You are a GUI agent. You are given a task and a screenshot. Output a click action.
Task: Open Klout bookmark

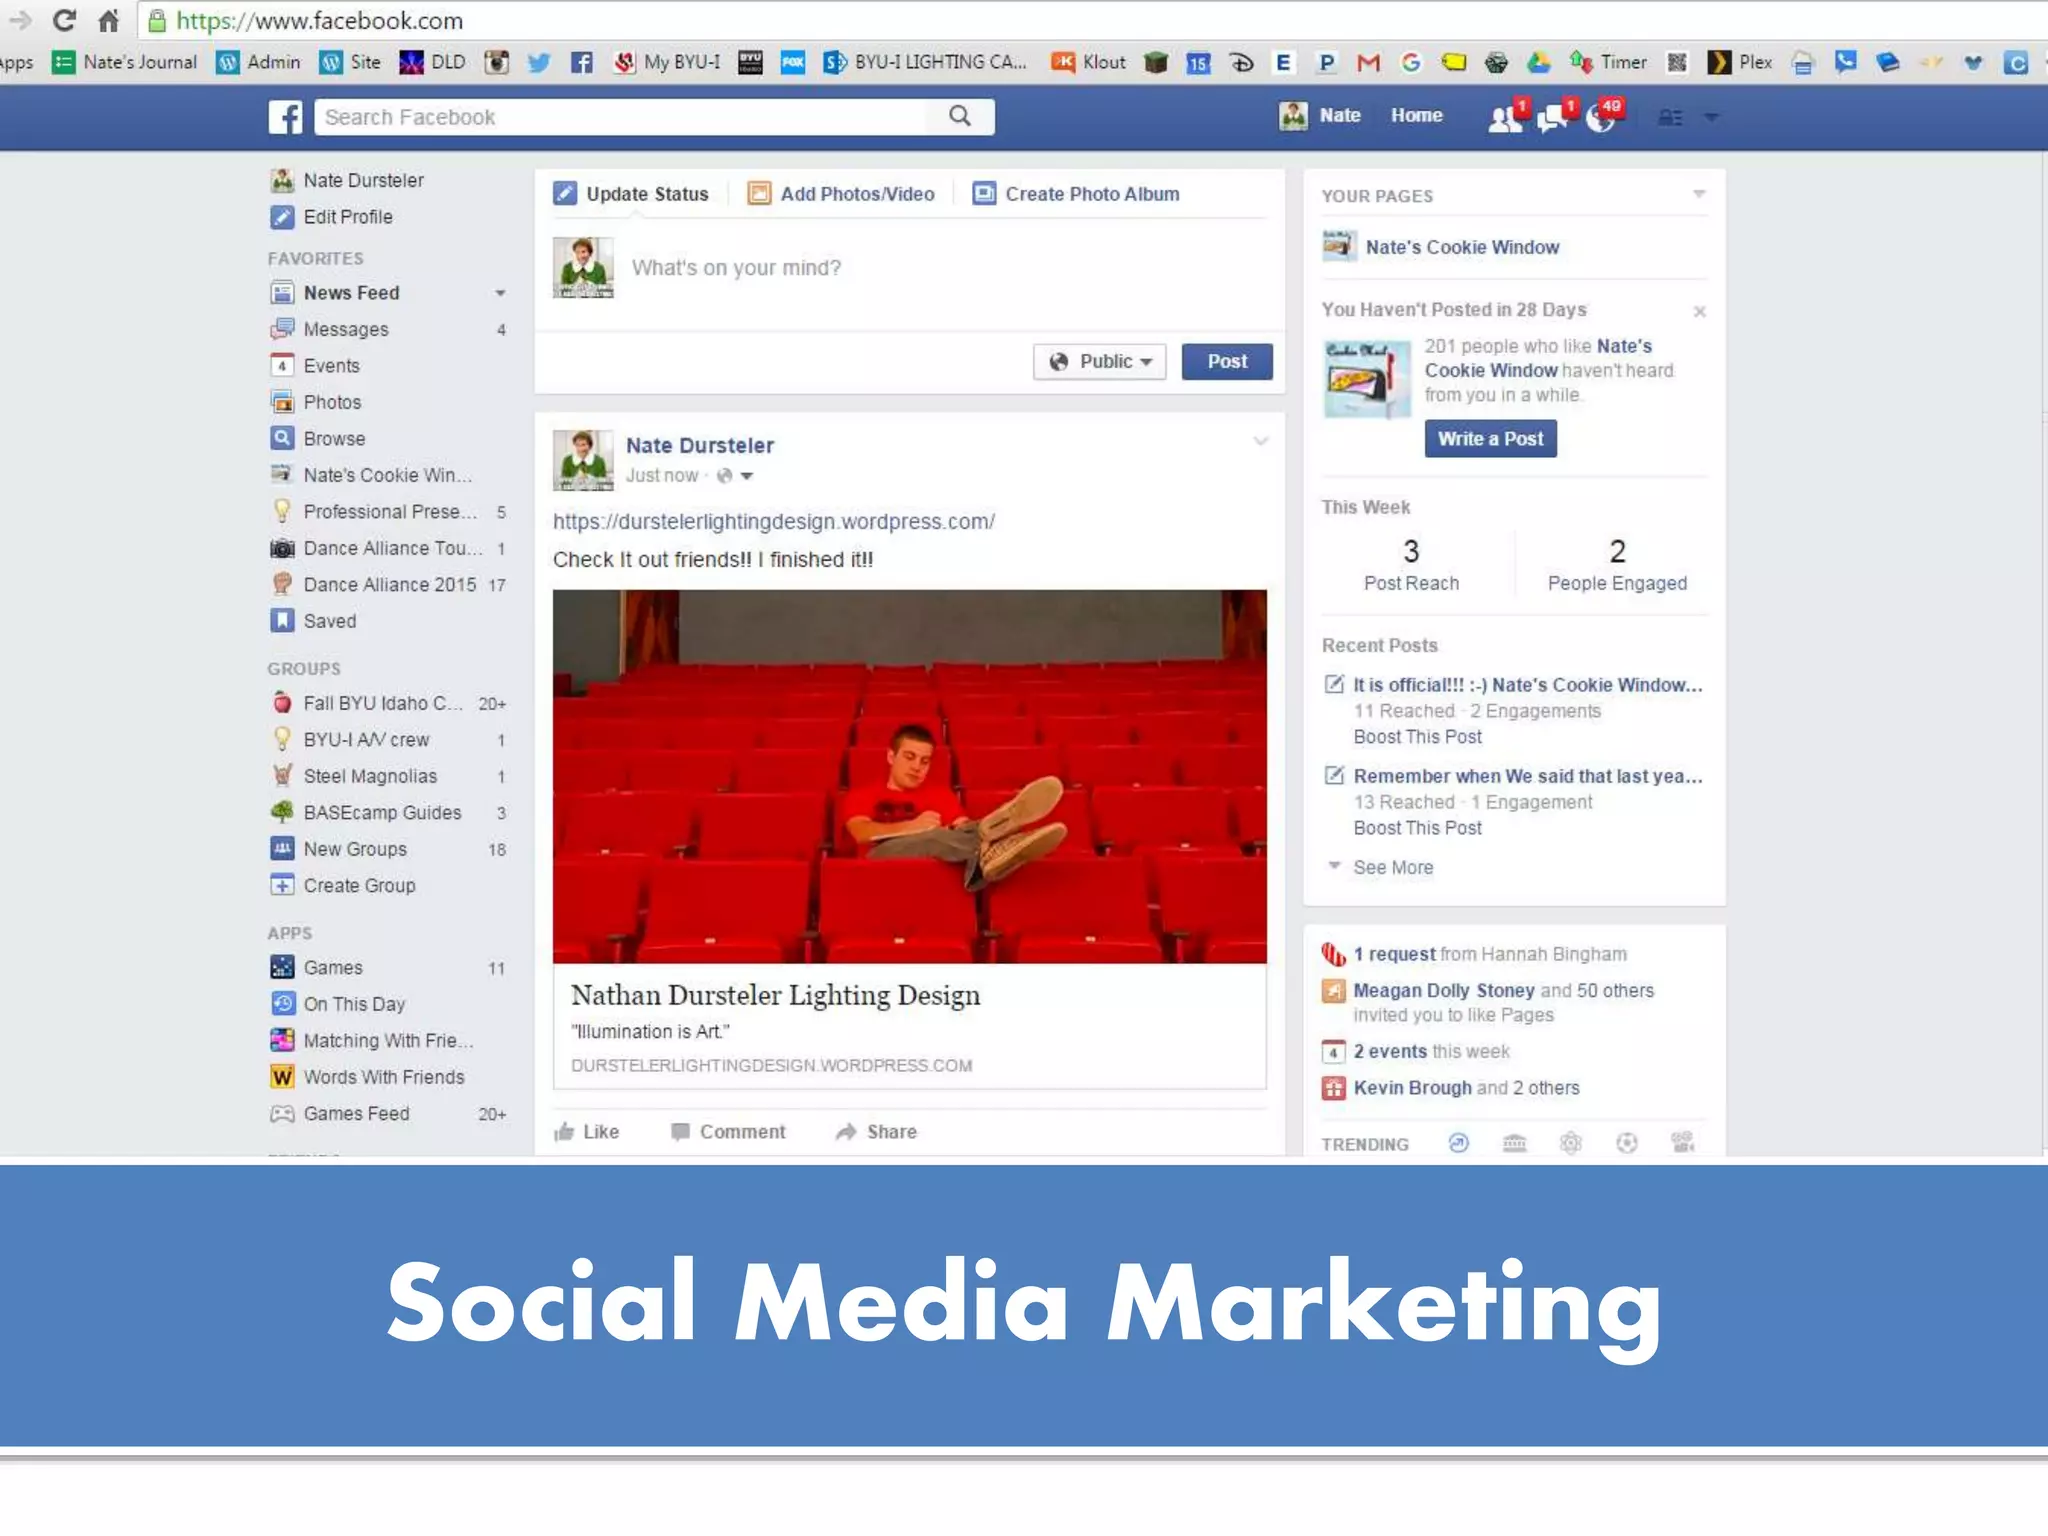(x=1089, y=62)
